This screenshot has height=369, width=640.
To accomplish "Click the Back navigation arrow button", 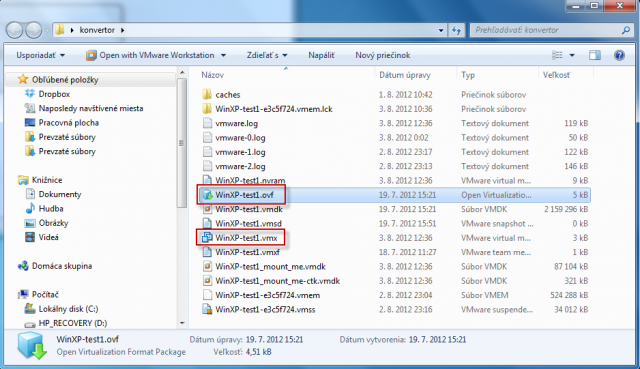I will (14, 30).
